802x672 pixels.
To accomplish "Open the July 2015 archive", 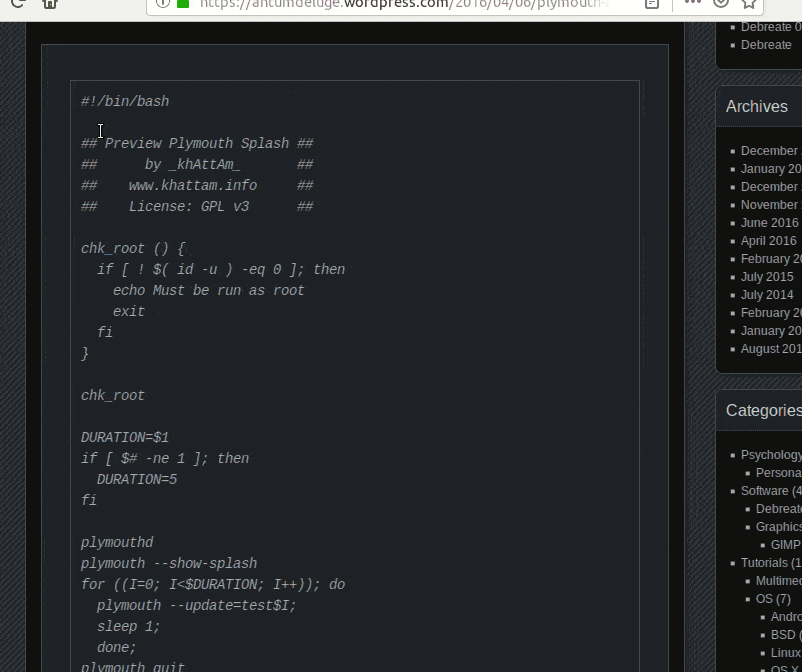I will pos(766,276).
